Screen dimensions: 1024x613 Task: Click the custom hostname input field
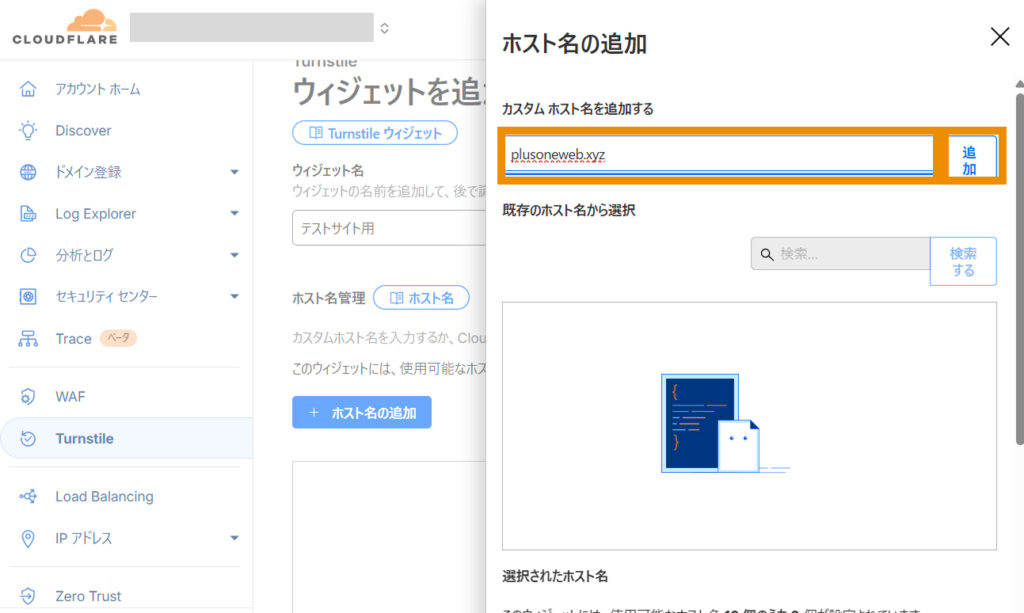click(718, 156)
